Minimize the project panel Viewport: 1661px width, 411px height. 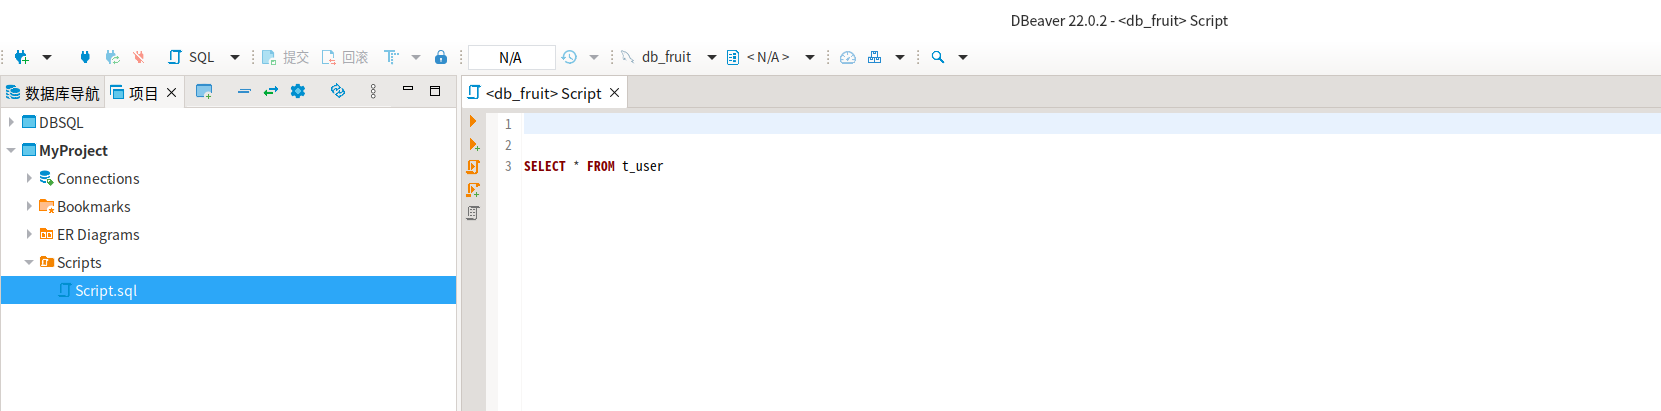(408, 89)
